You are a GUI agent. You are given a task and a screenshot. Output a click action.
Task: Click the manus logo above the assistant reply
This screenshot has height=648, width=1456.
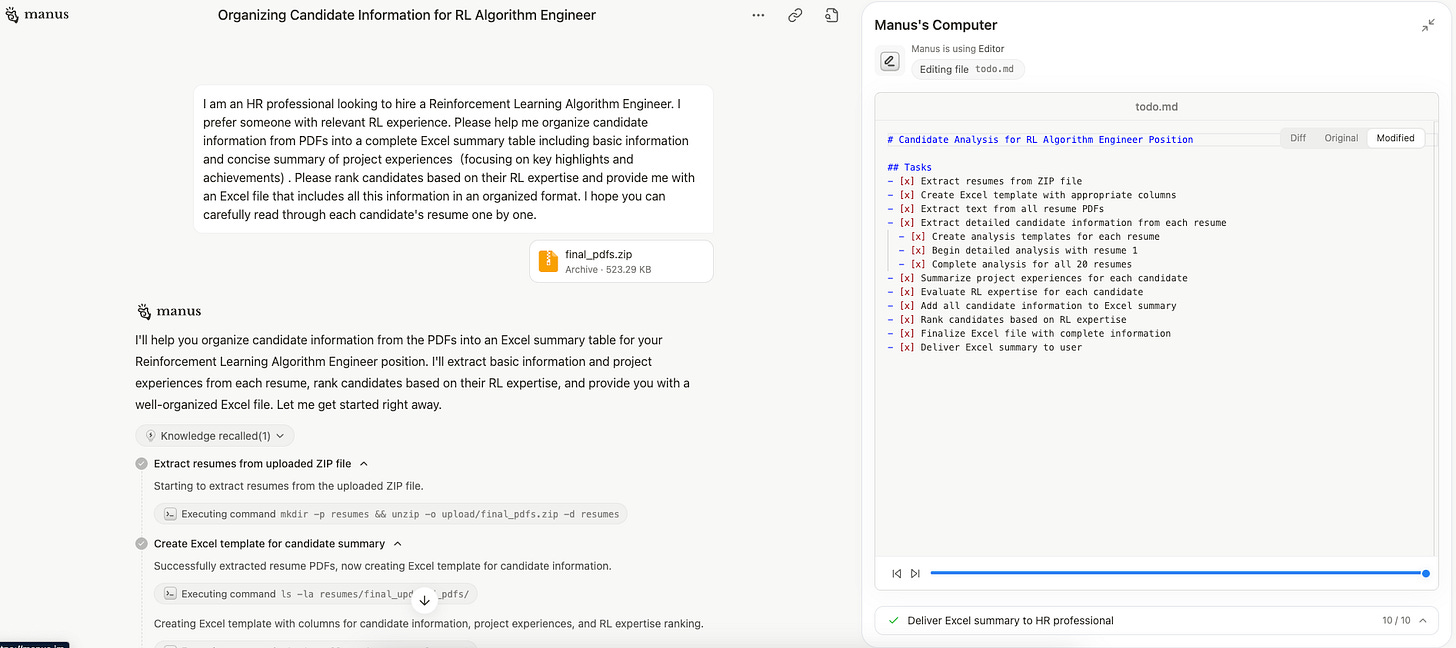click(168, 311)
